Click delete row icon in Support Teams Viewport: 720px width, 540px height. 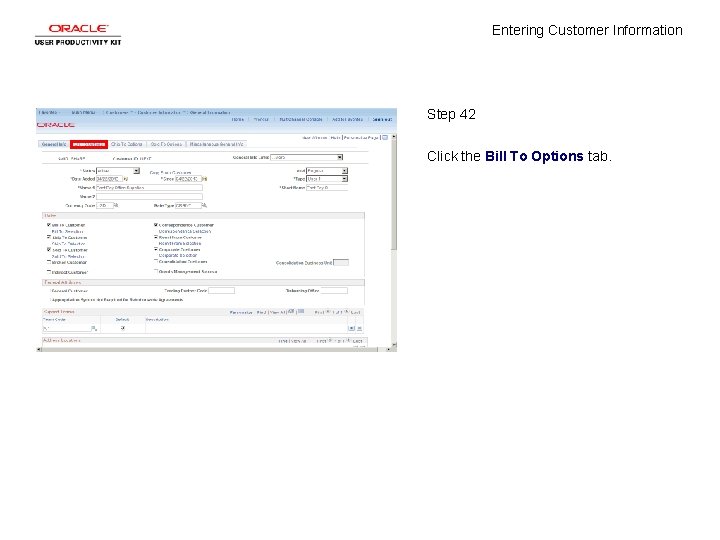point(359,328)
